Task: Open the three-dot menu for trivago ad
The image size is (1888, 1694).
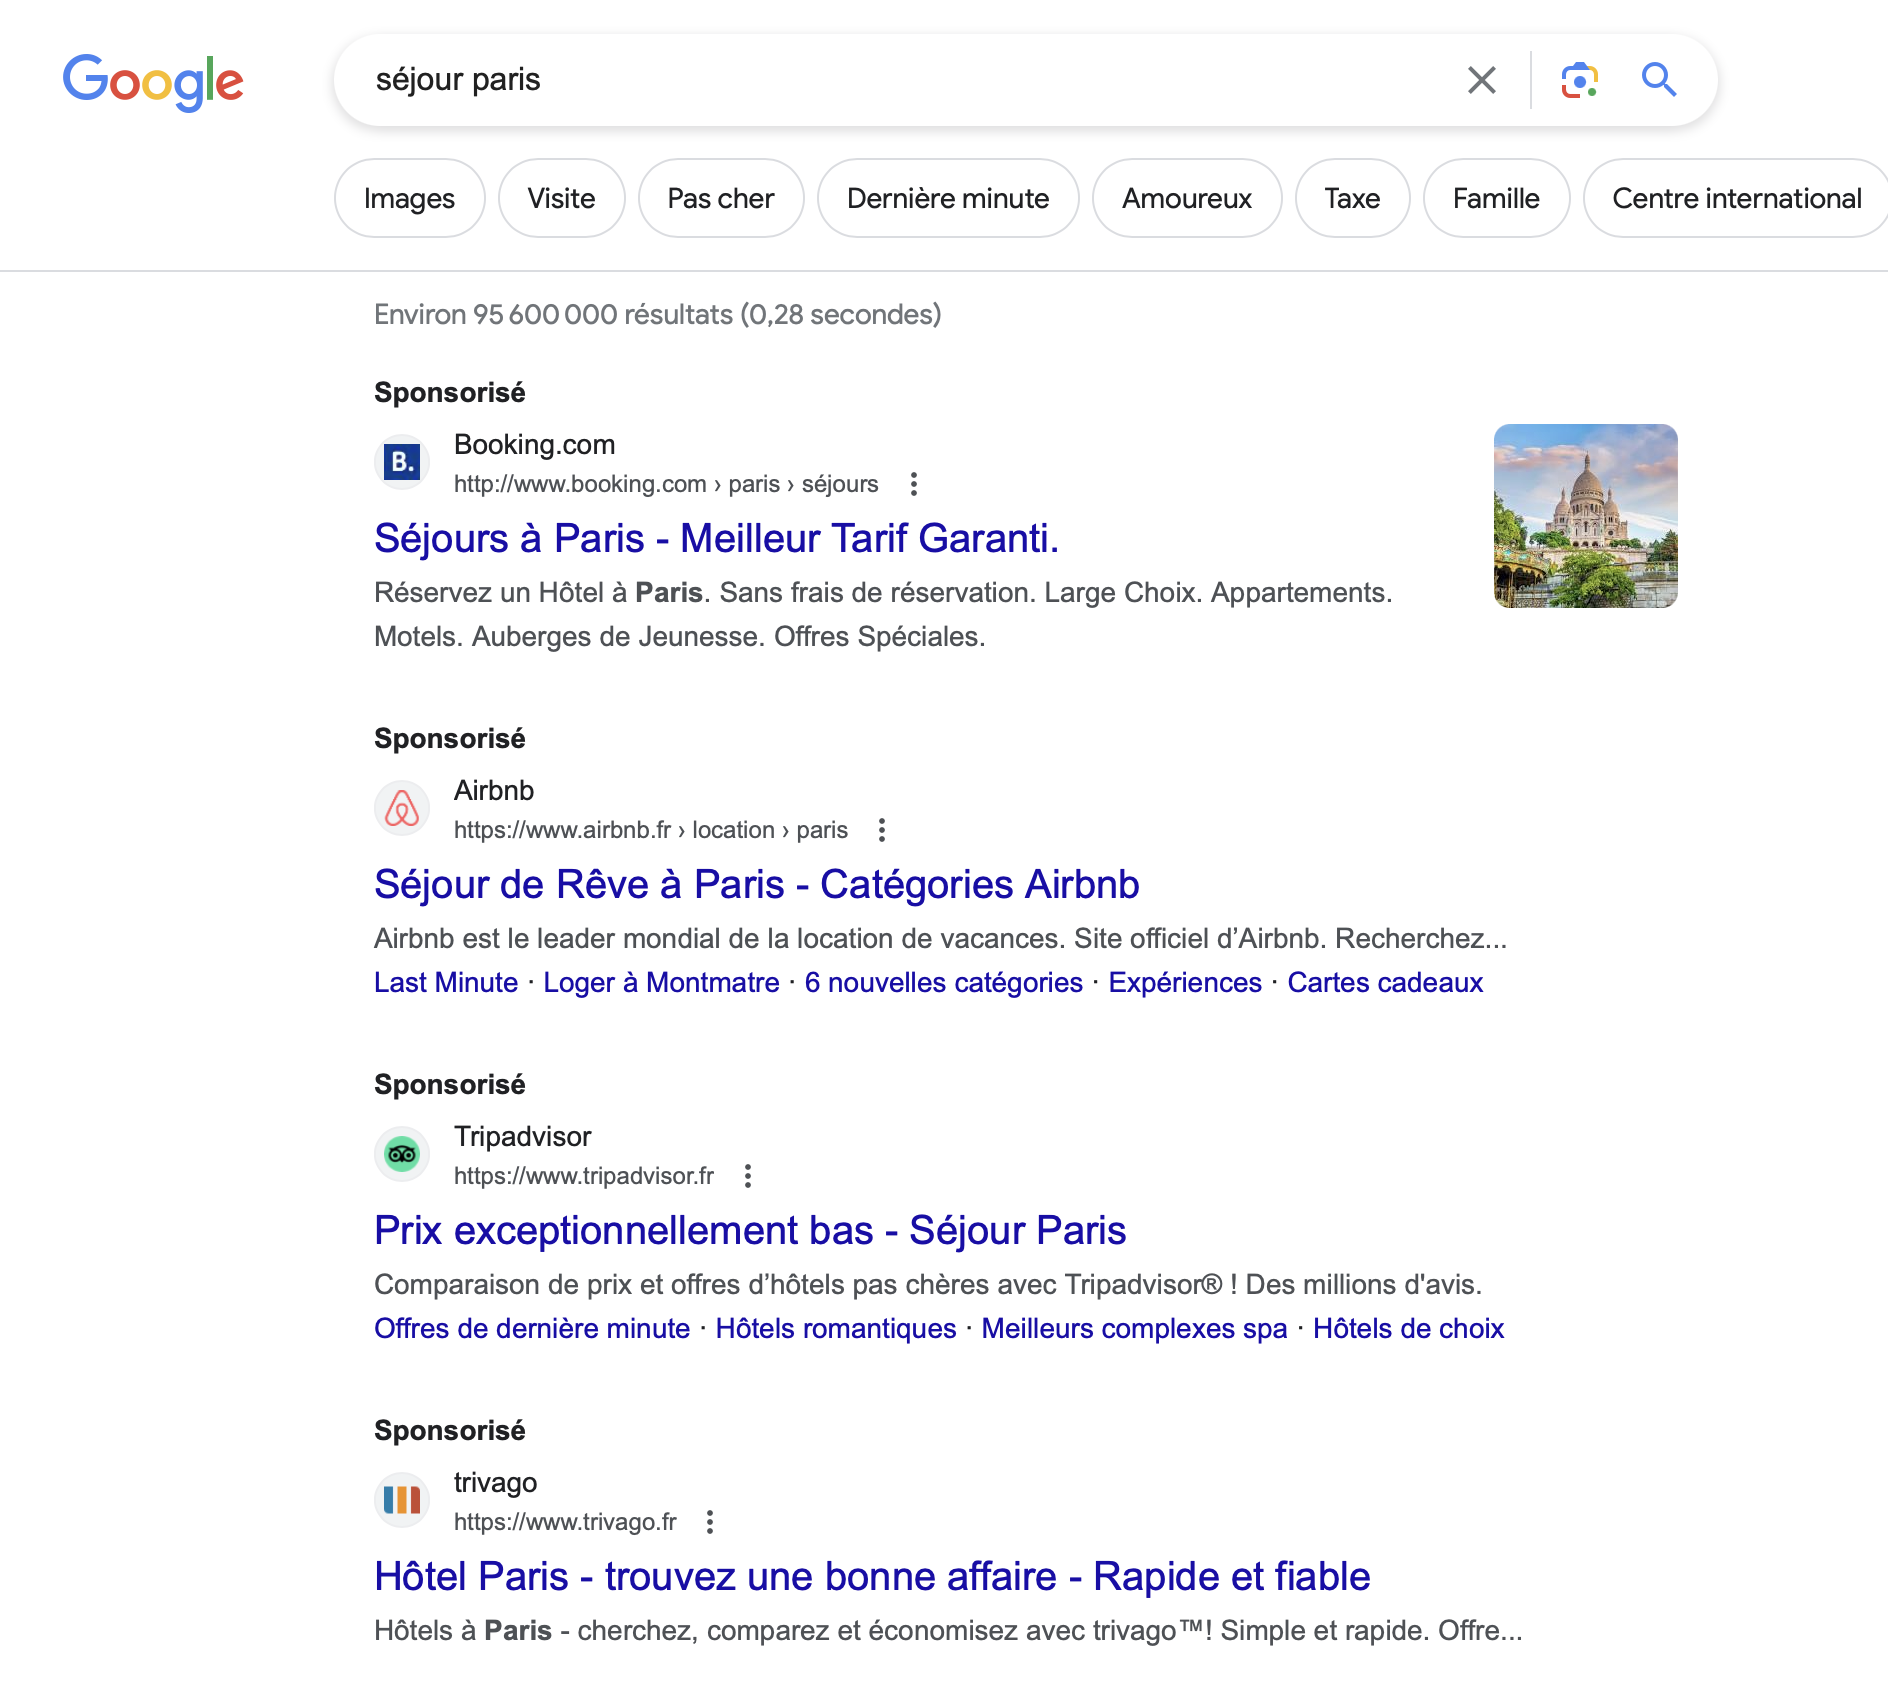Action: click(x=709, y=1522)
